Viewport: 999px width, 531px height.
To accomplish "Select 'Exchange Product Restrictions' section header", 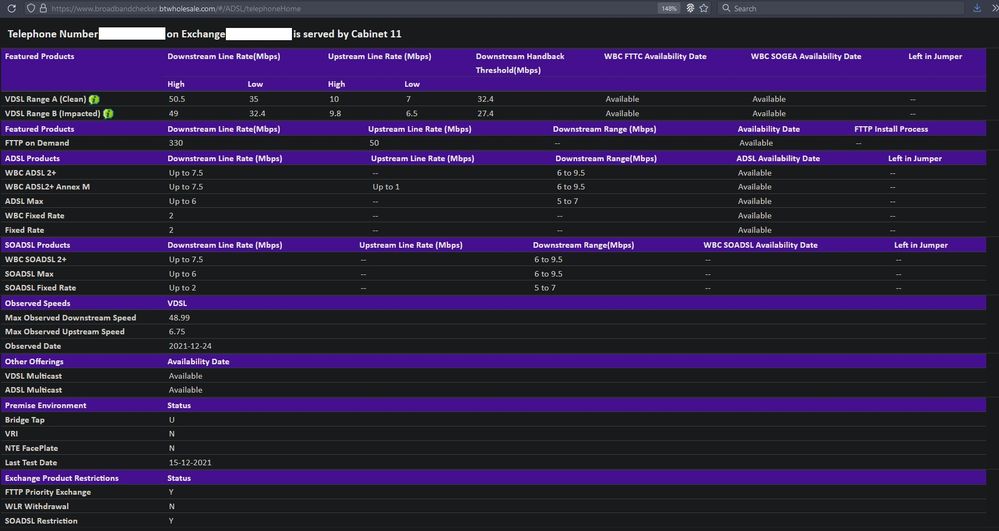I will pyautogui.click(x=62, y=478).
